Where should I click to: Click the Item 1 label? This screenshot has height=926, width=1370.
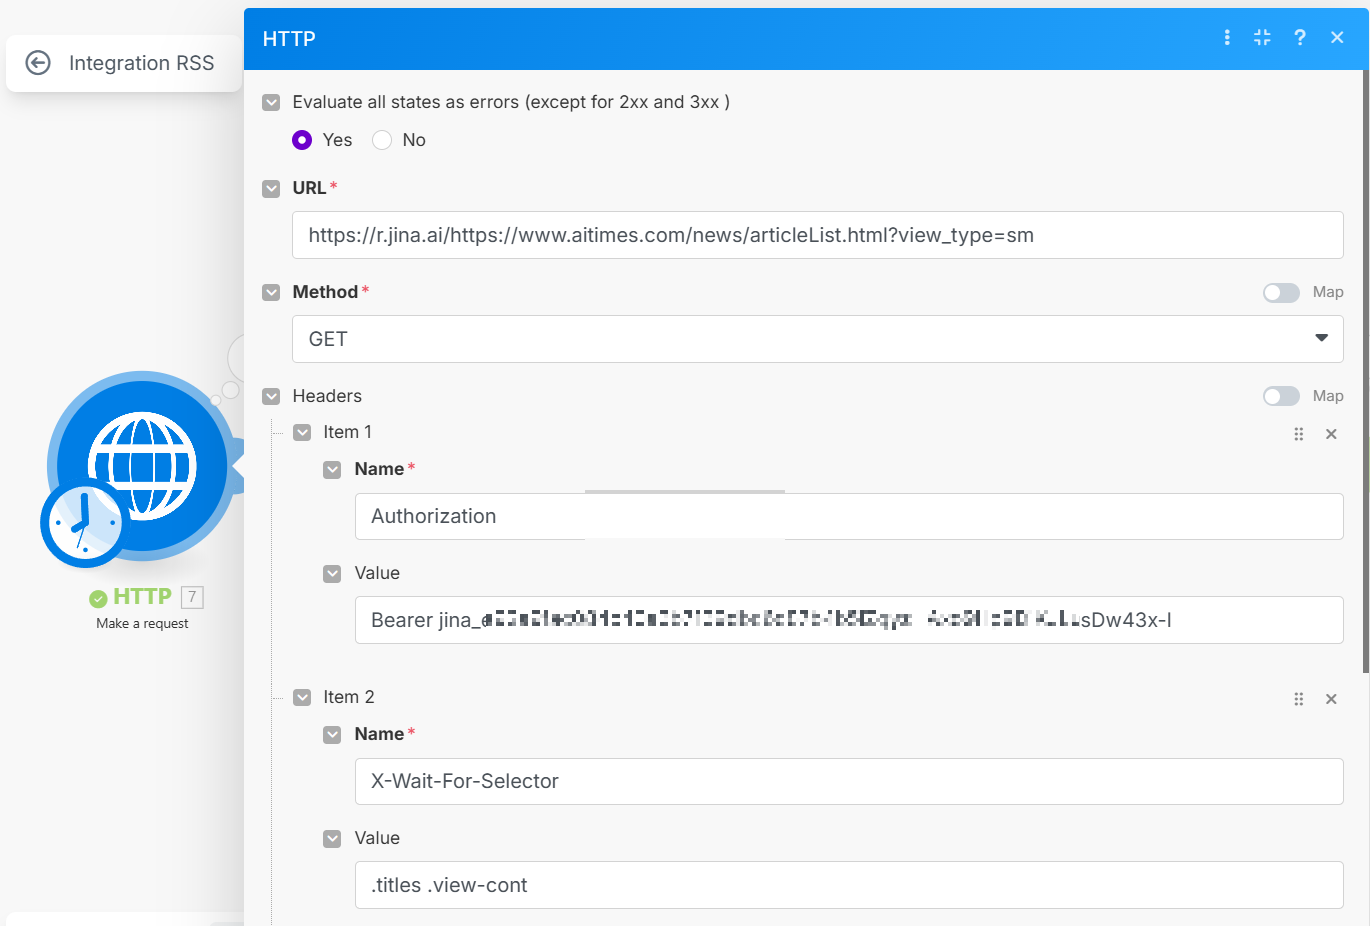tap(347, 432)
